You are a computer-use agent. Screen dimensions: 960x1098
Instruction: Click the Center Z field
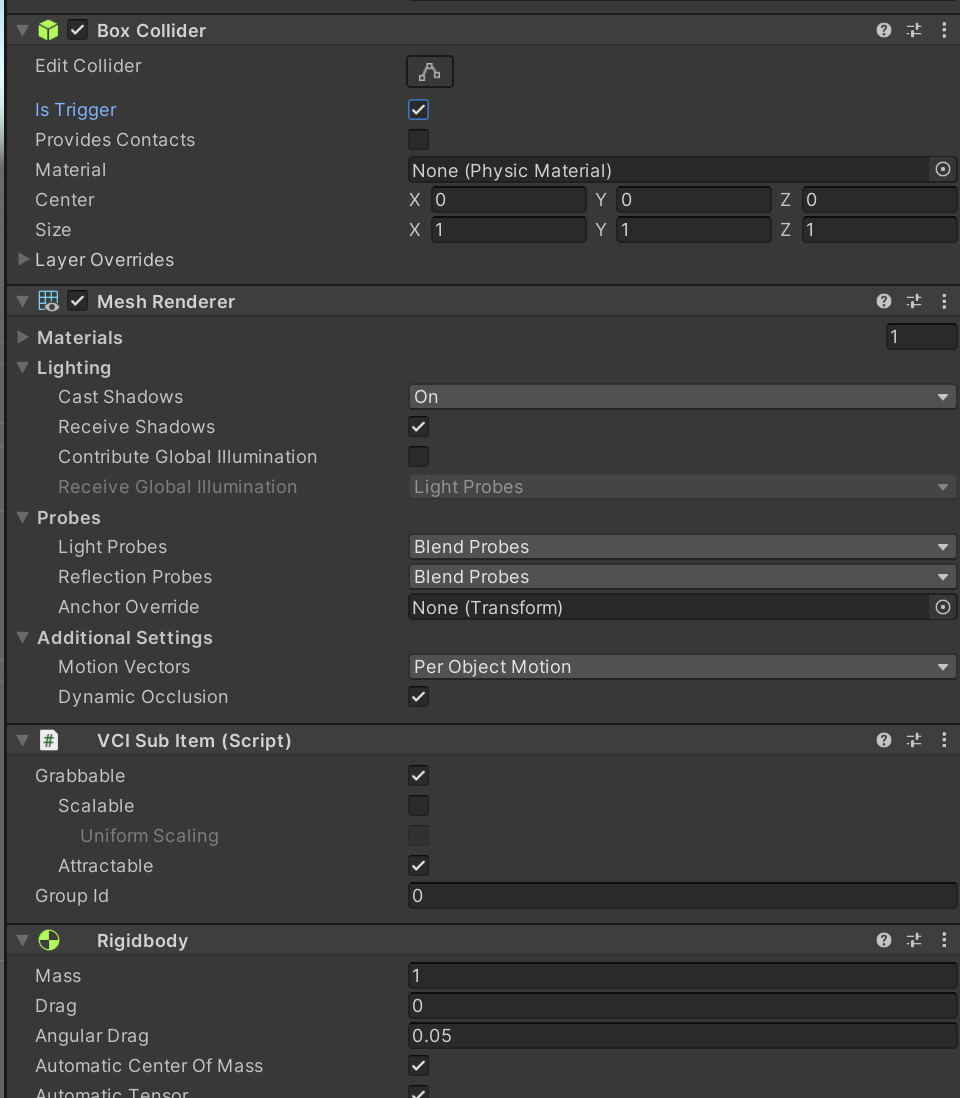879,200
